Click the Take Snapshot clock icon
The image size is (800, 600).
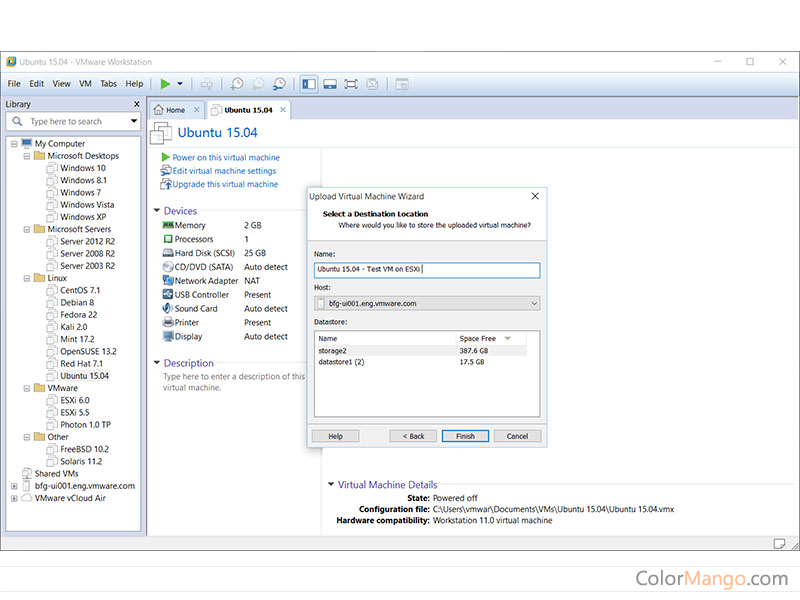[237, 84]
